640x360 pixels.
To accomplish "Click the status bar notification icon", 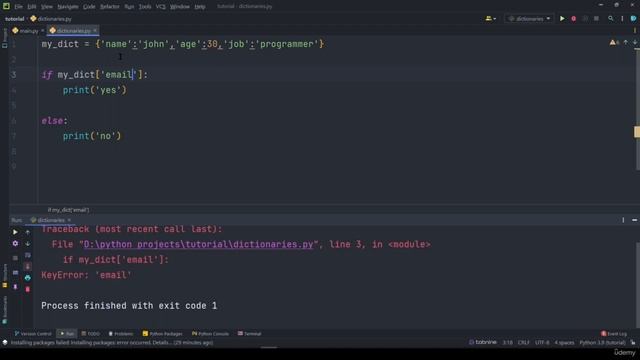I will pyautogui.click(x=5, y=342).
